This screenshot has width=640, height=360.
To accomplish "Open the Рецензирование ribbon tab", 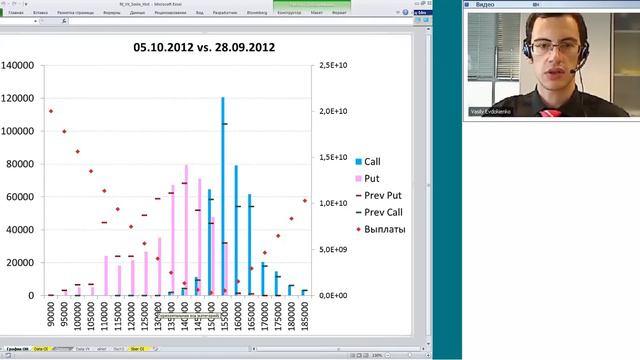I will (x=170, y=13).
